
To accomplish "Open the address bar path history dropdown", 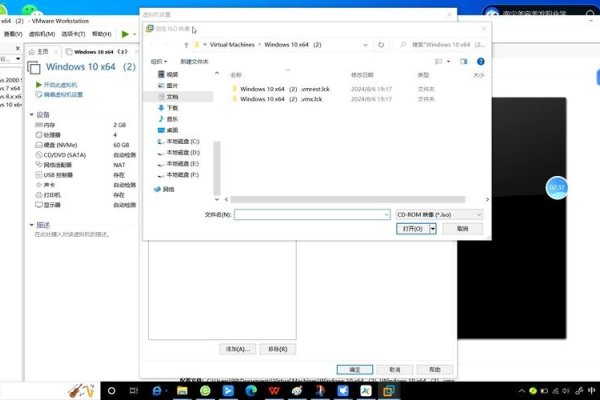I will click(x=365, y=45).
